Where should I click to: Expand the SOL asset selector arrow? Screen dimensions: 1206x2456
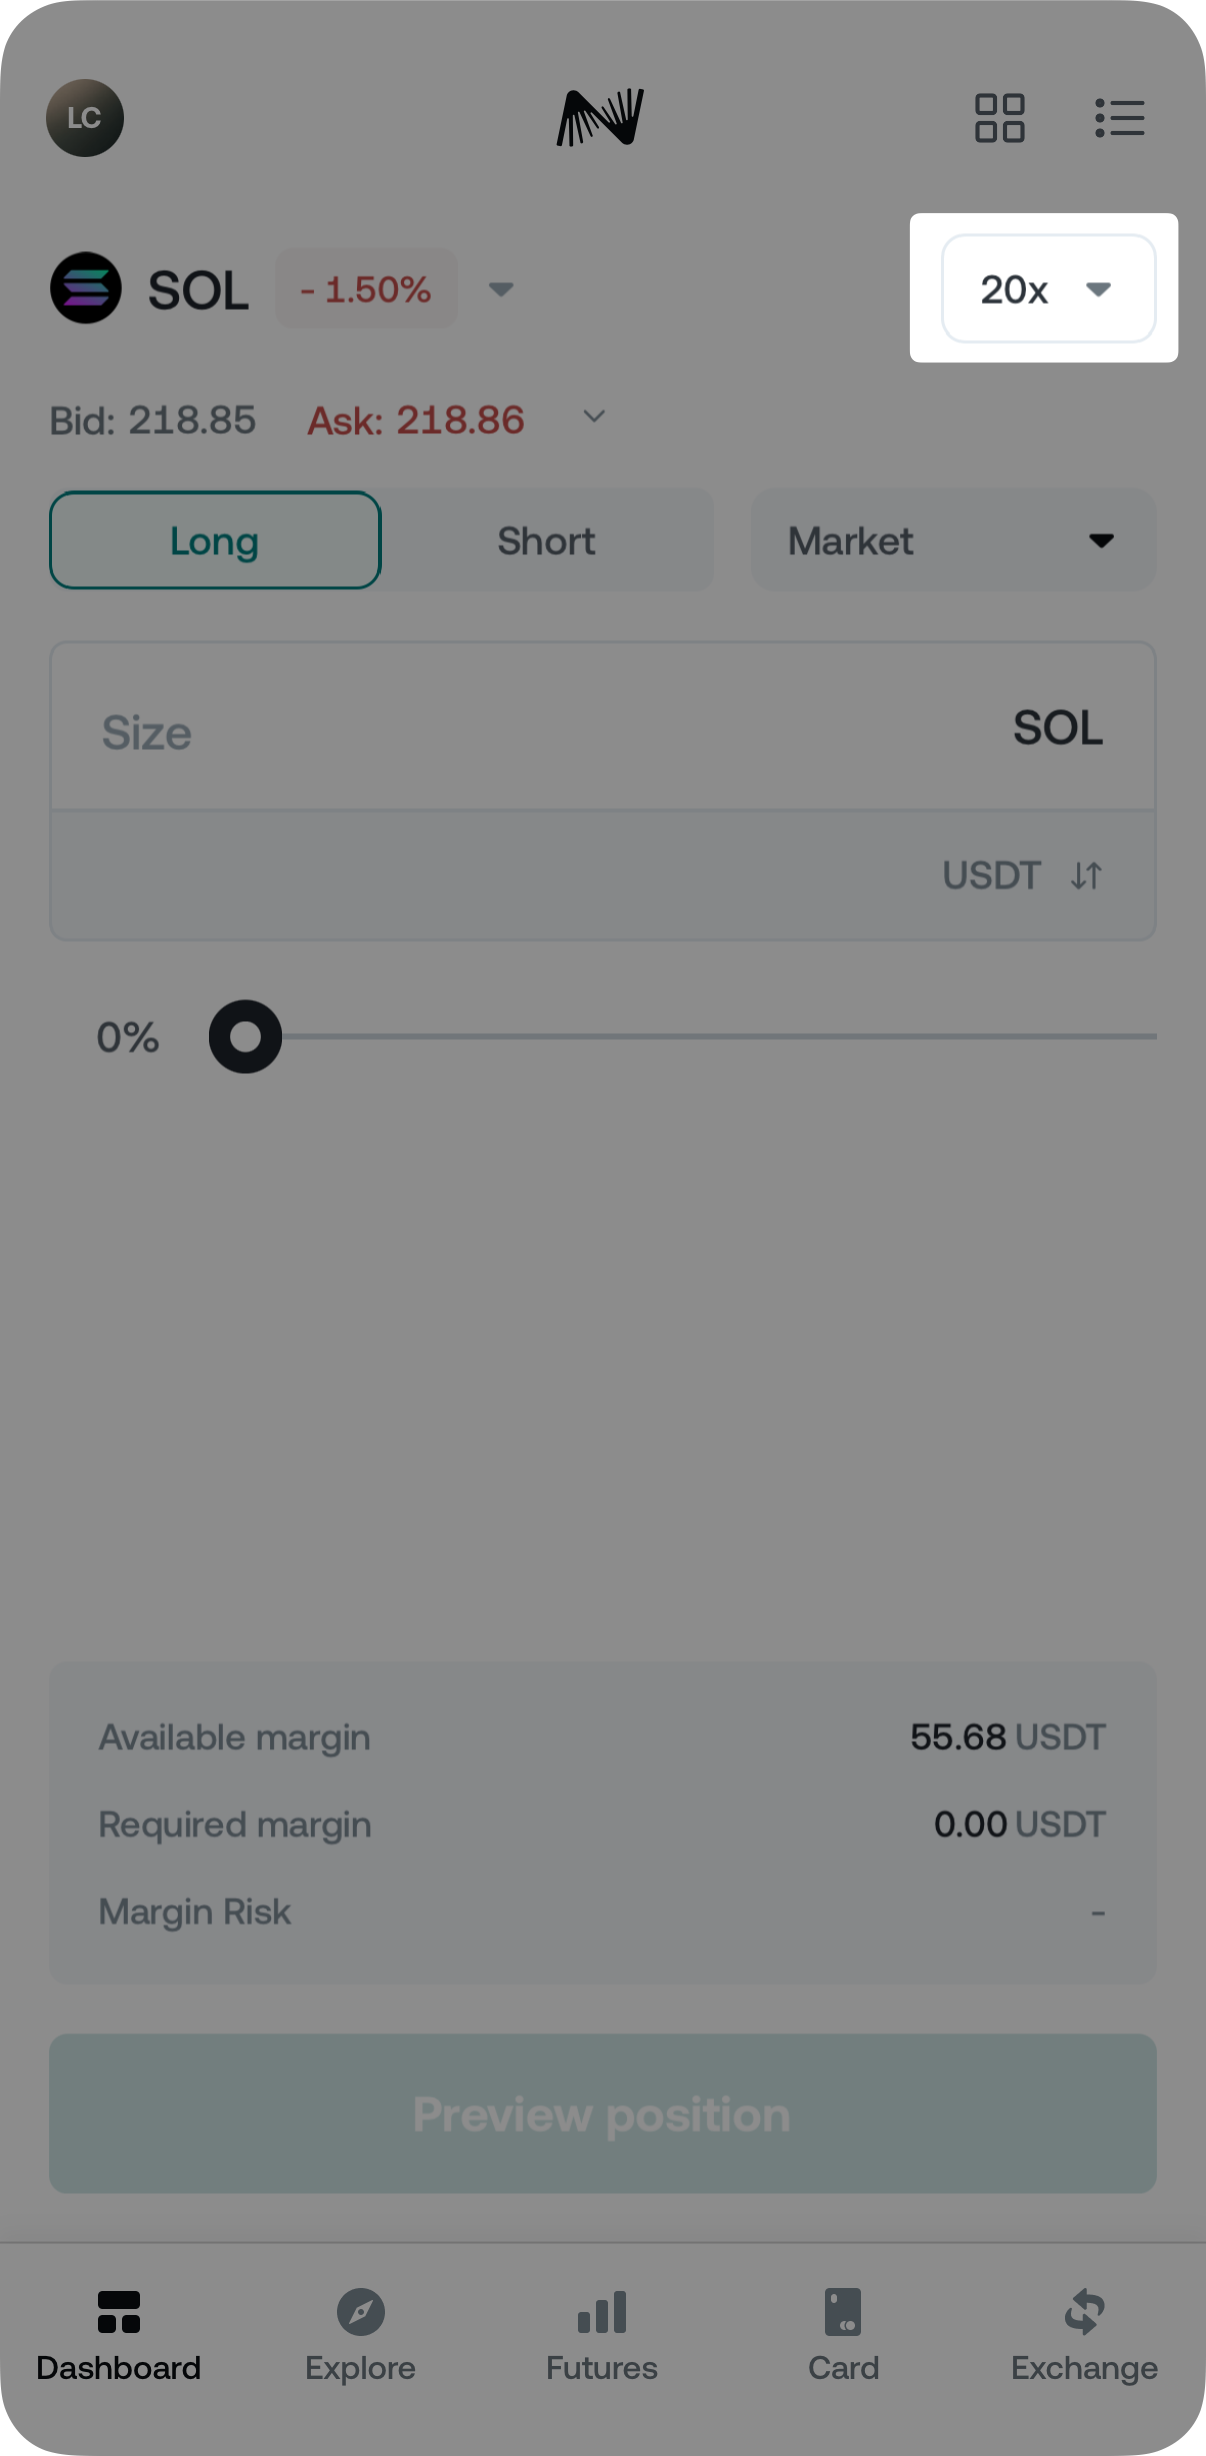(x=501, y=289)
